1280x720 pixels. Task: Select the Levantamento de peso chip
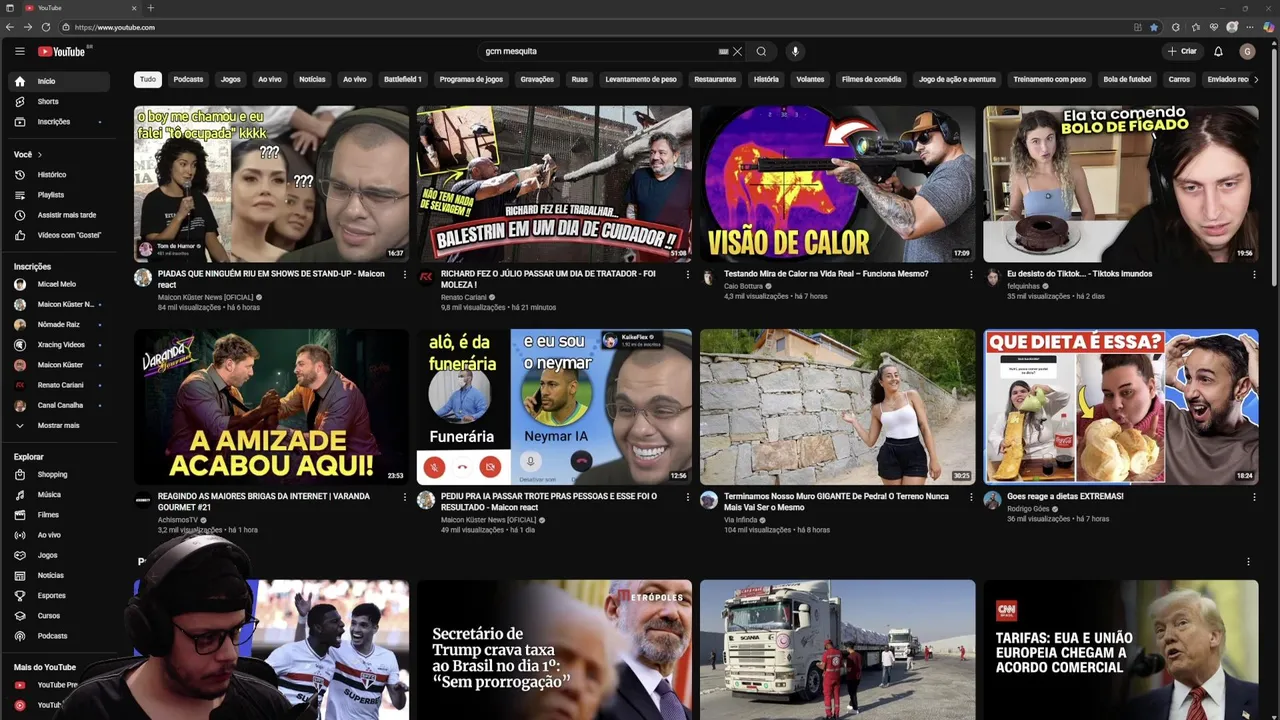[641, 79]
